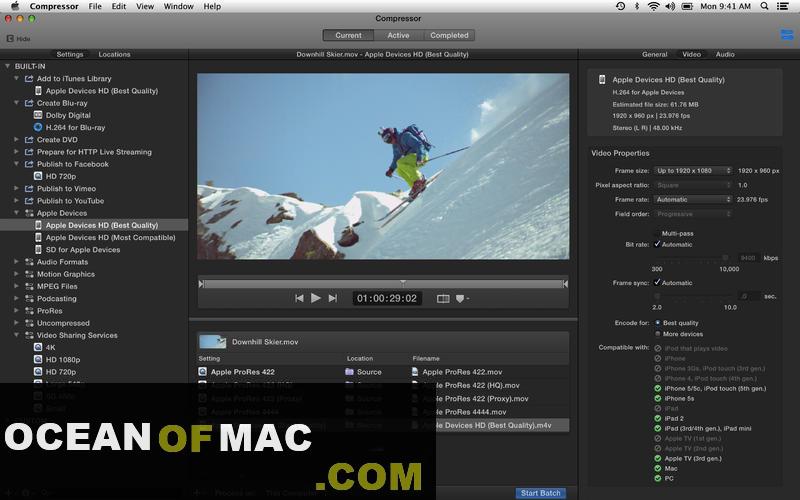The image size is (800, 500).
Task: Expand Prepare for HTTP Live Streaming
Action: (16, 152)
